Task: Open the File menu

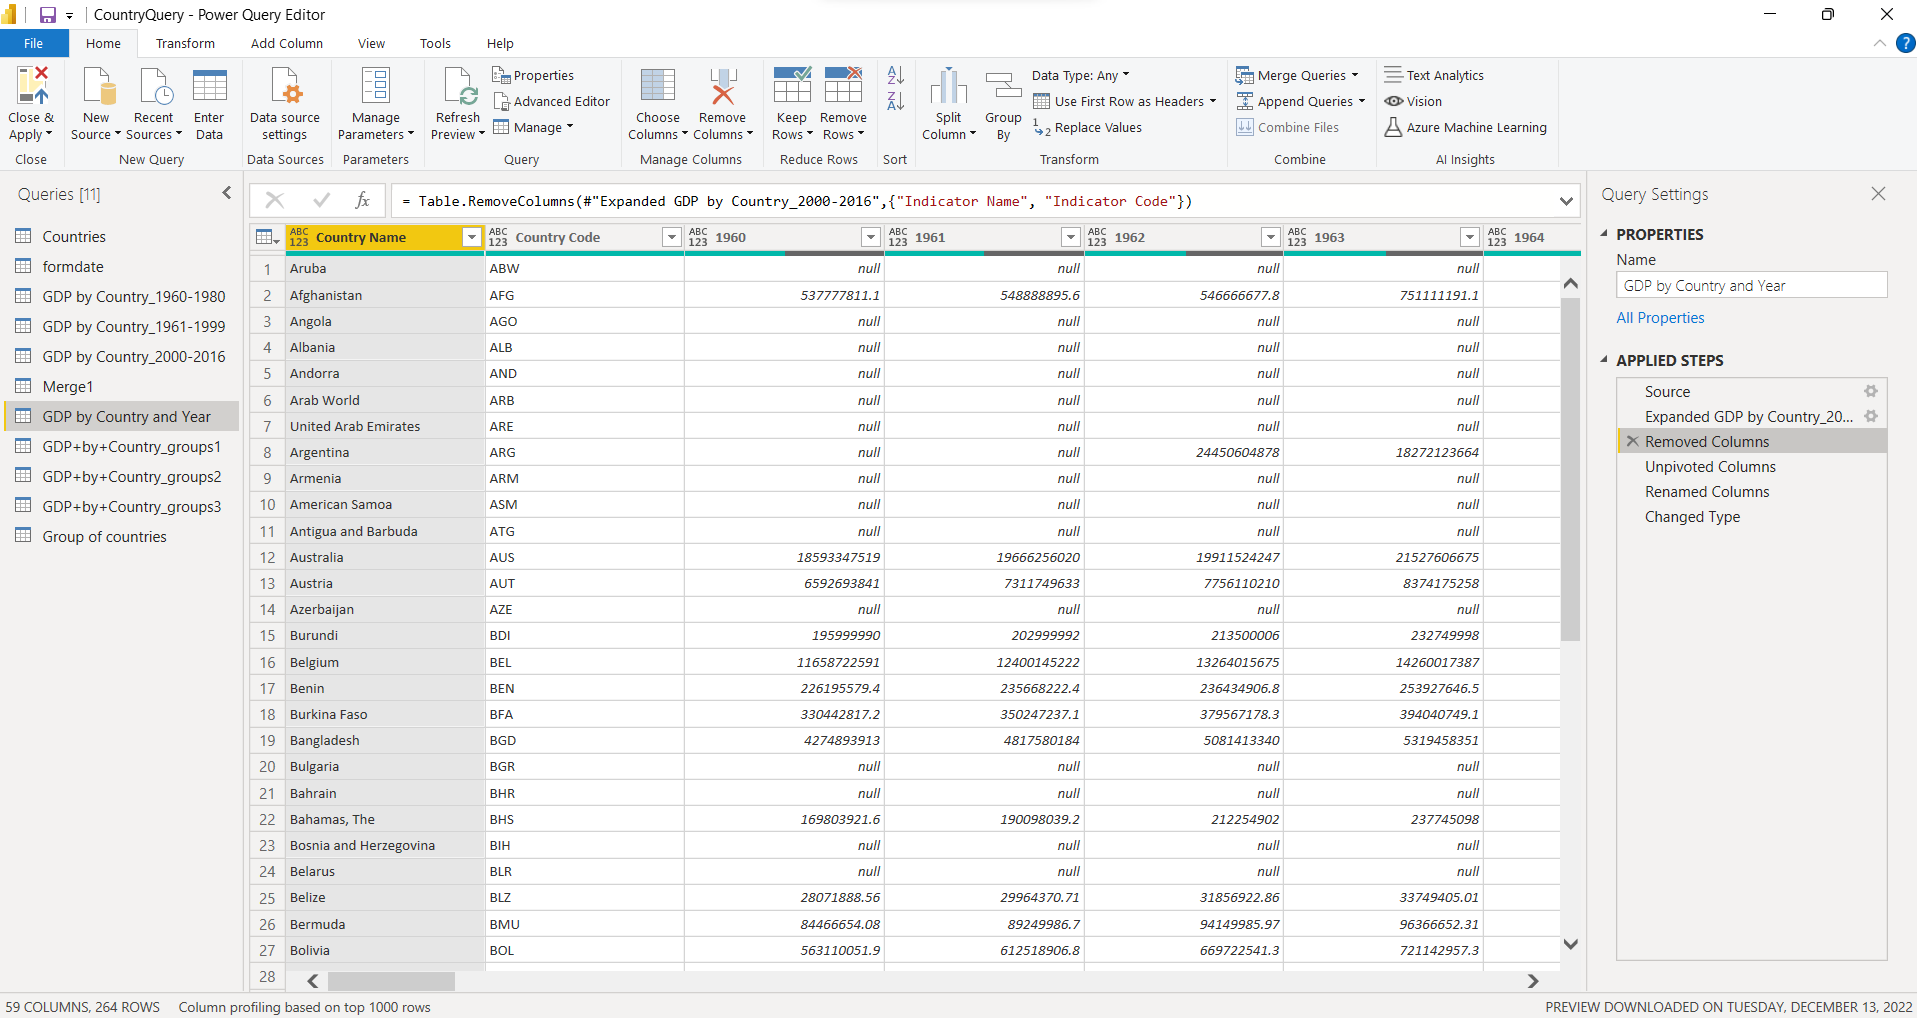Action: click(x=34, y=43)
